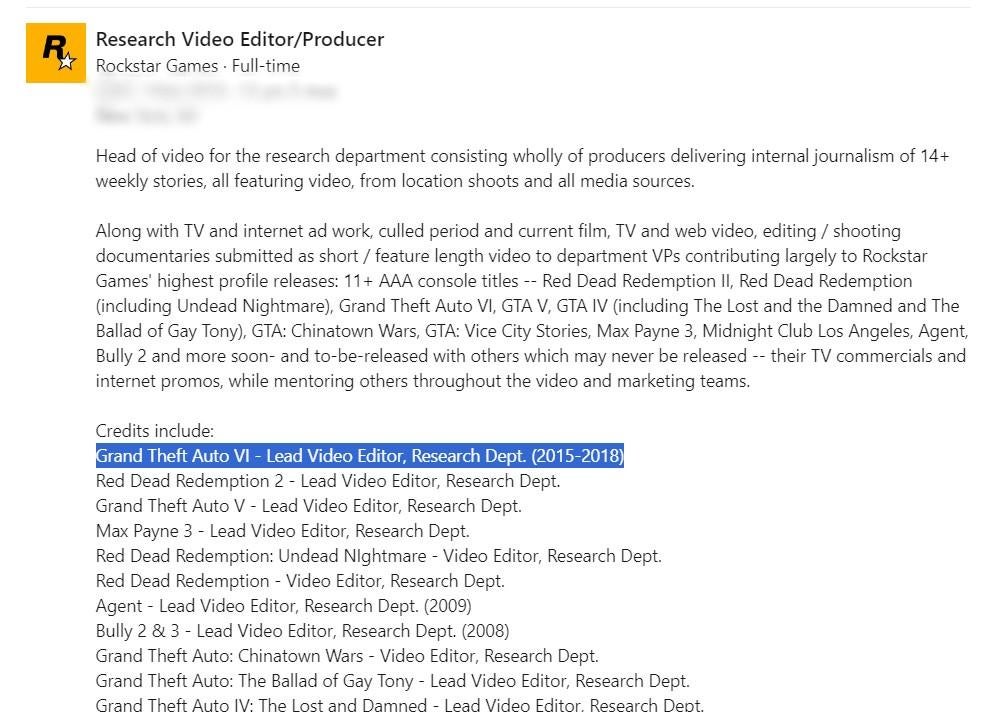The image size is (995, 712).
Task: Select the Grand Theft Auto V credit line
Action: coord(309,506)
